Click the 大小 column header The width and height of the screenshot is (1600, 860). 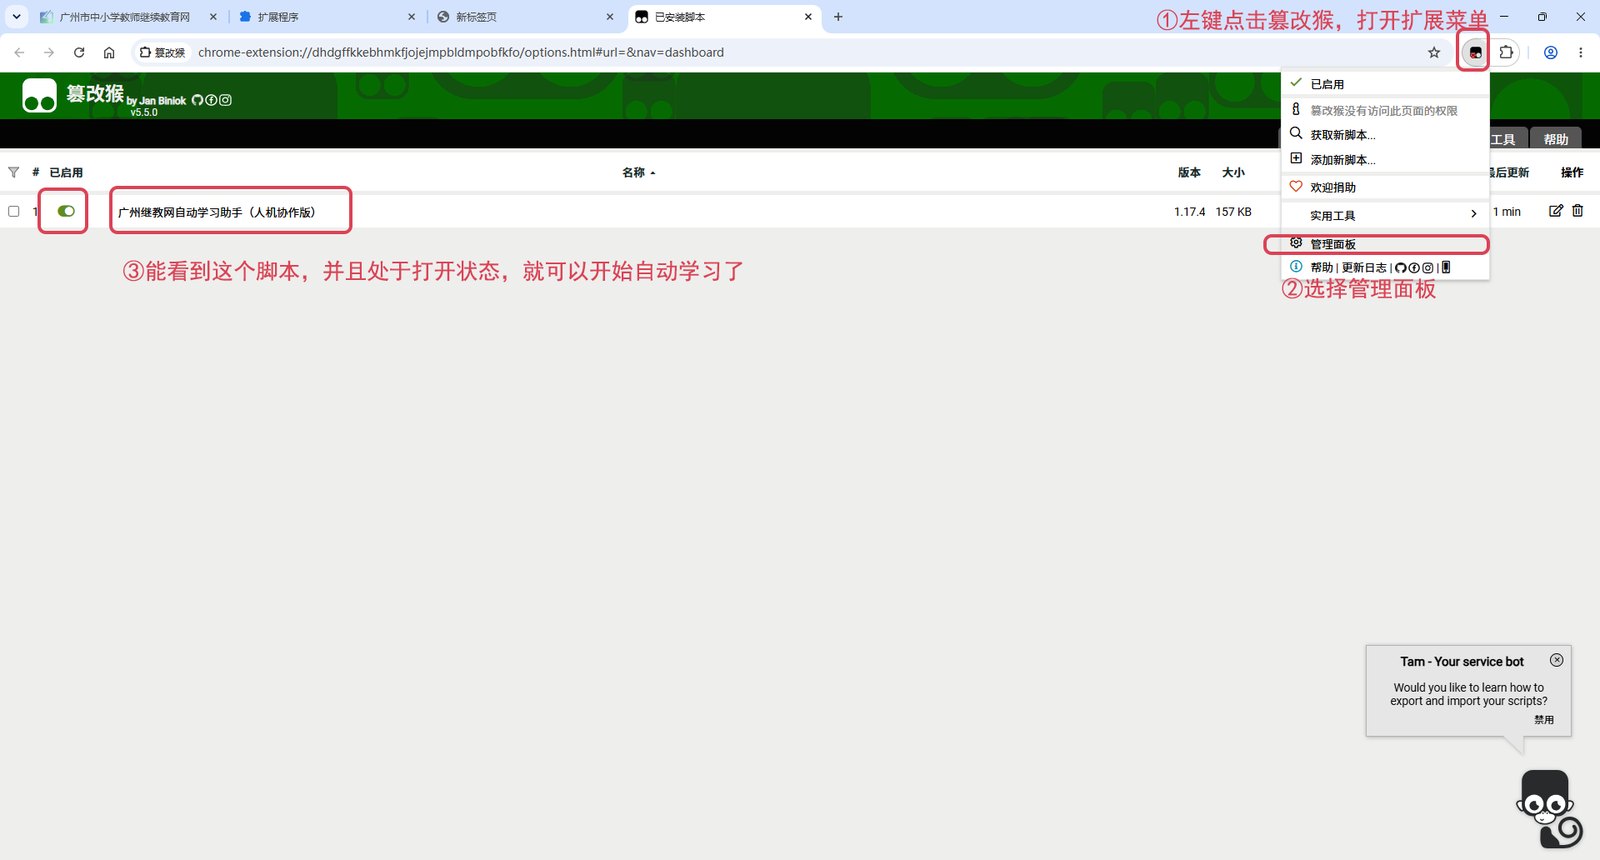coord(1233,172)
